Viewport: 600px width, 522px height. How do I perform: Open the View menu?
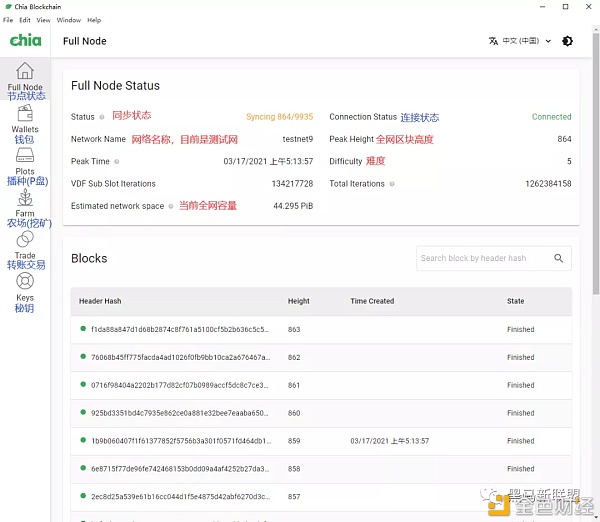pos(43,20)
